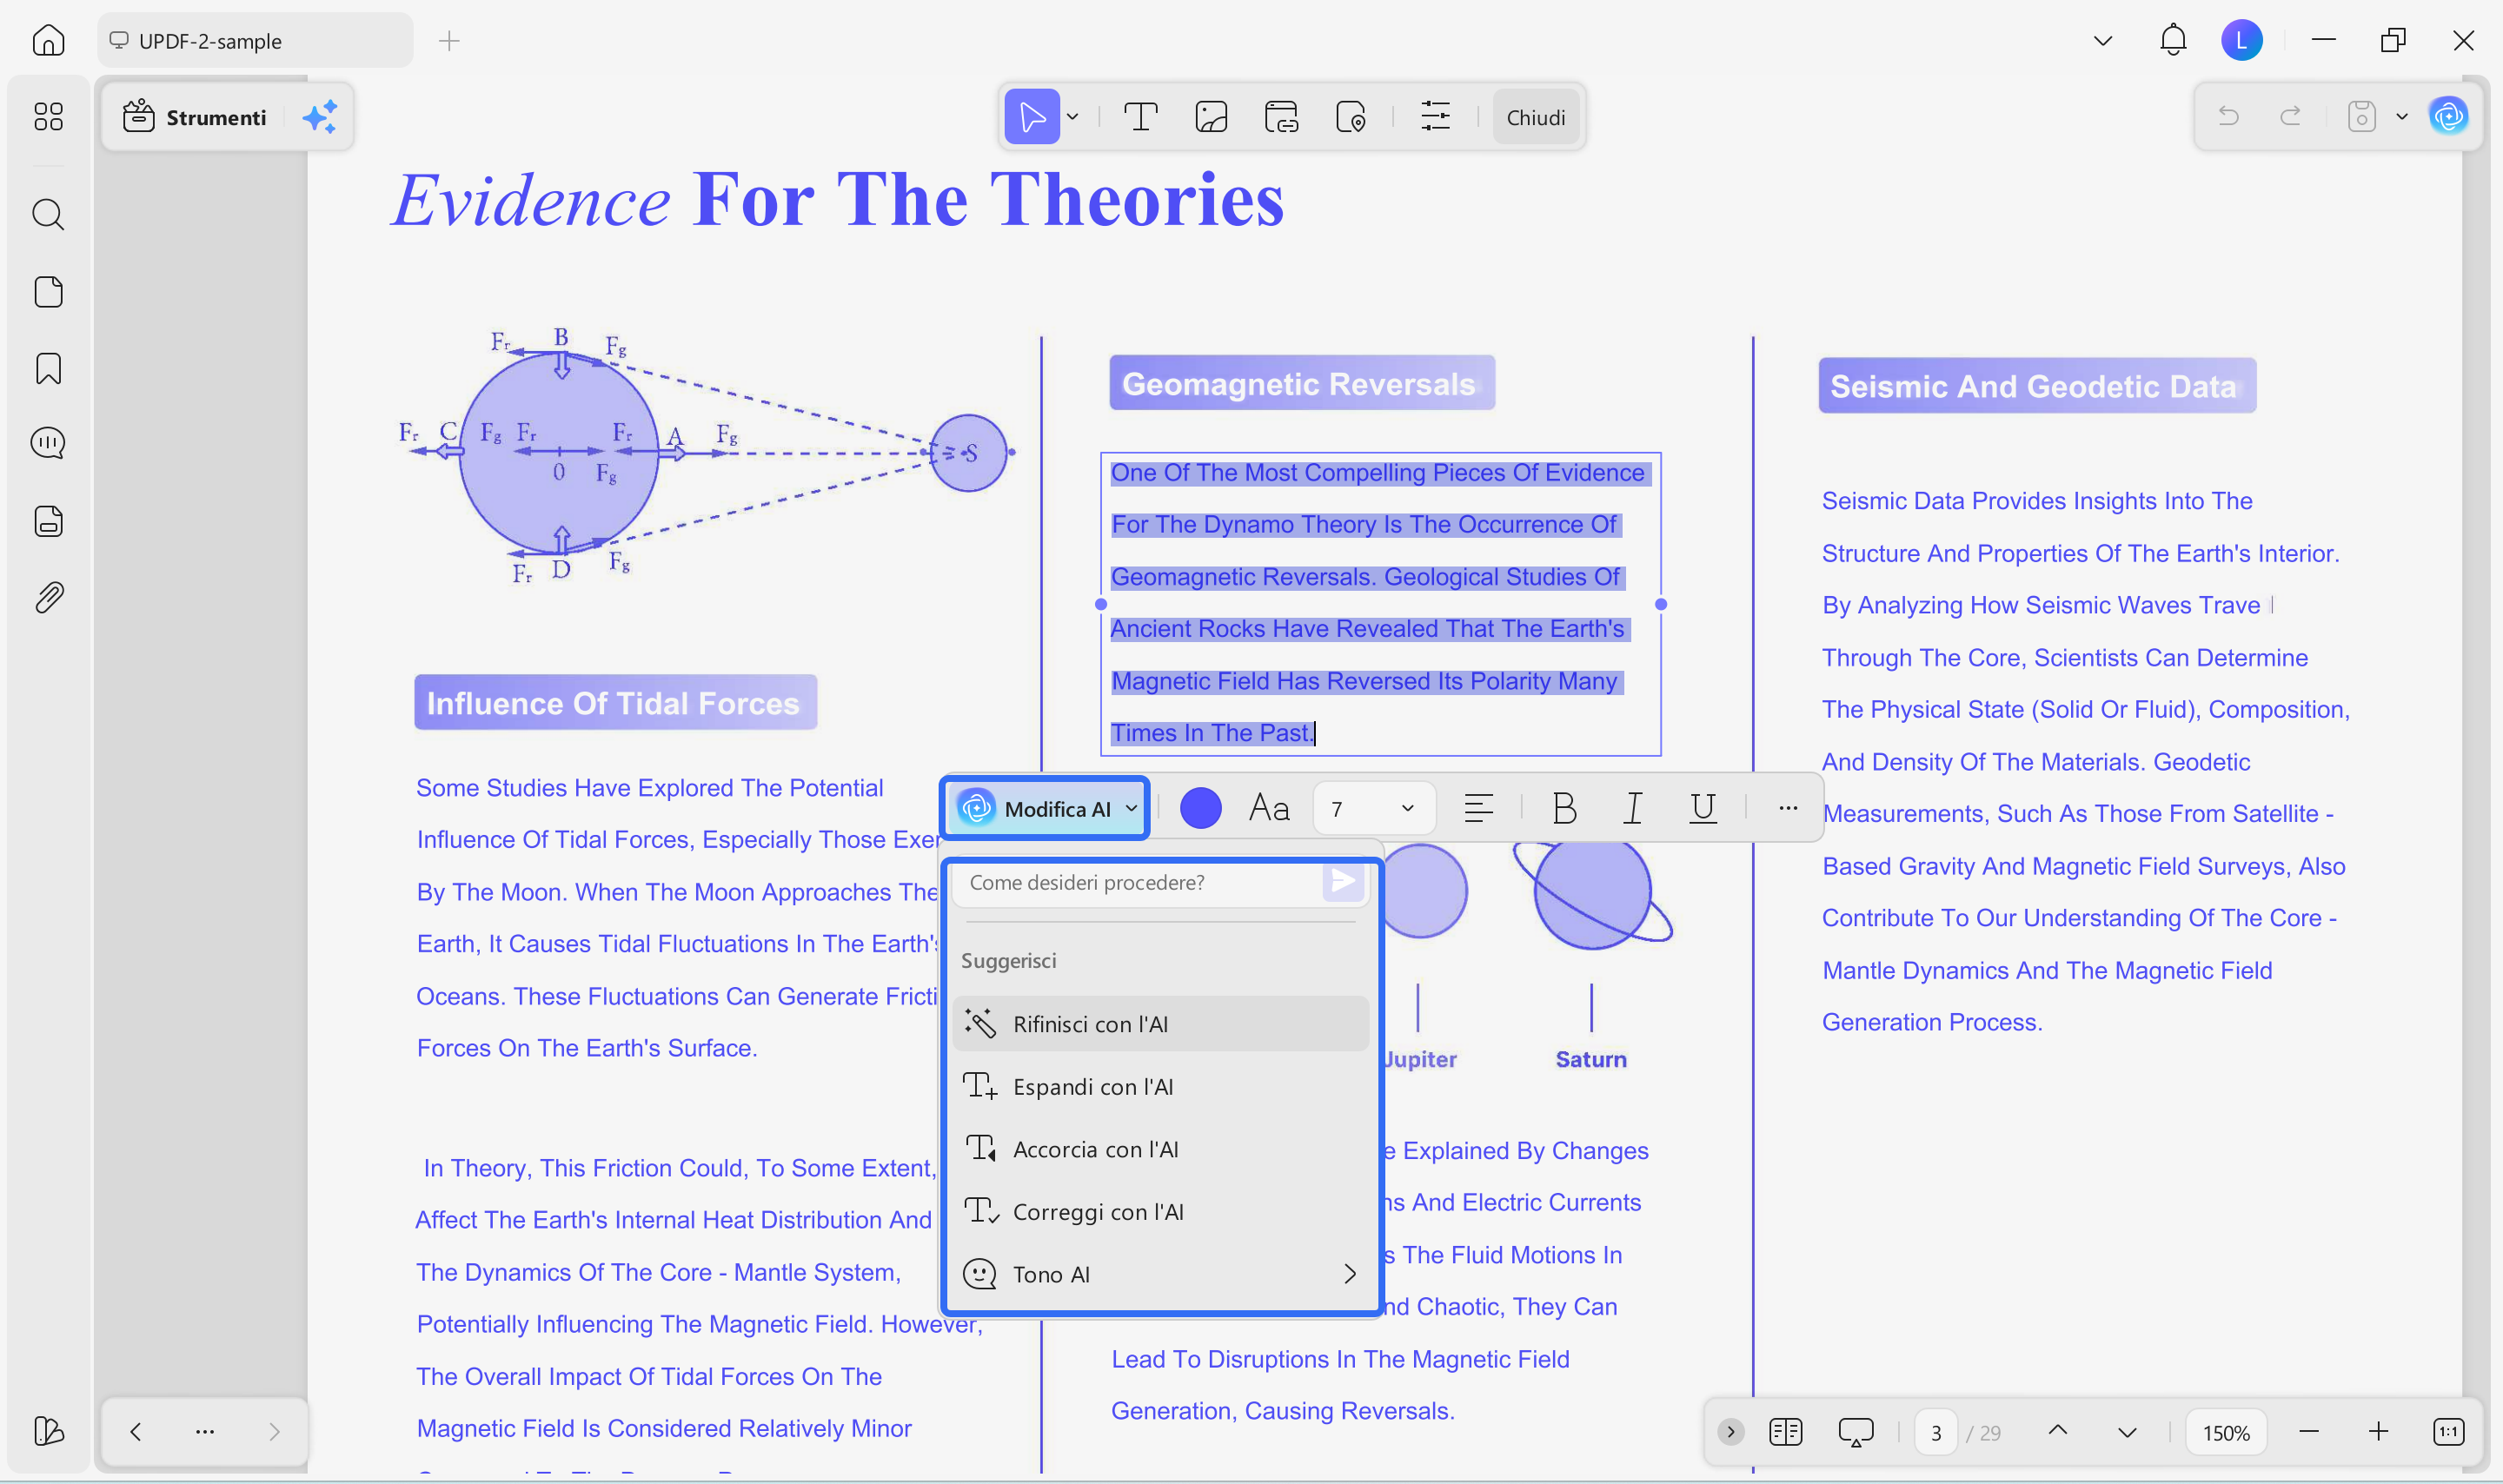
Task: Click the blue text color swatch
Action: coord(1200,808)
